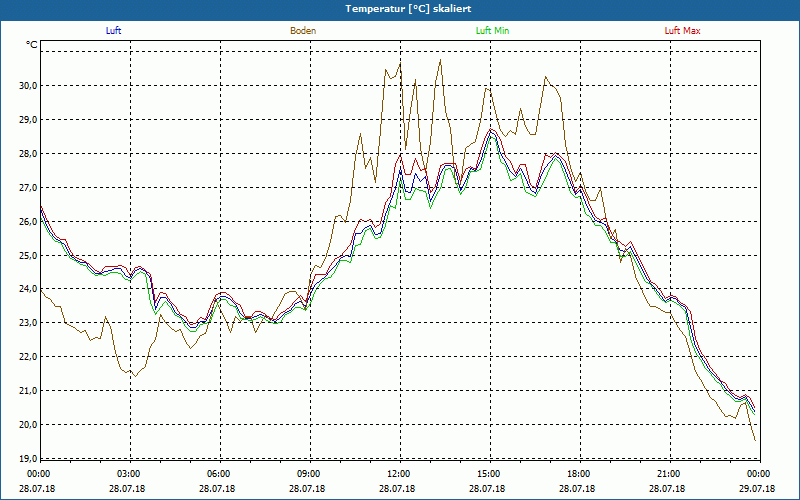Click the '25,0' y-axis value
Screen dimensions: 800x500
[x=29, y=255]
